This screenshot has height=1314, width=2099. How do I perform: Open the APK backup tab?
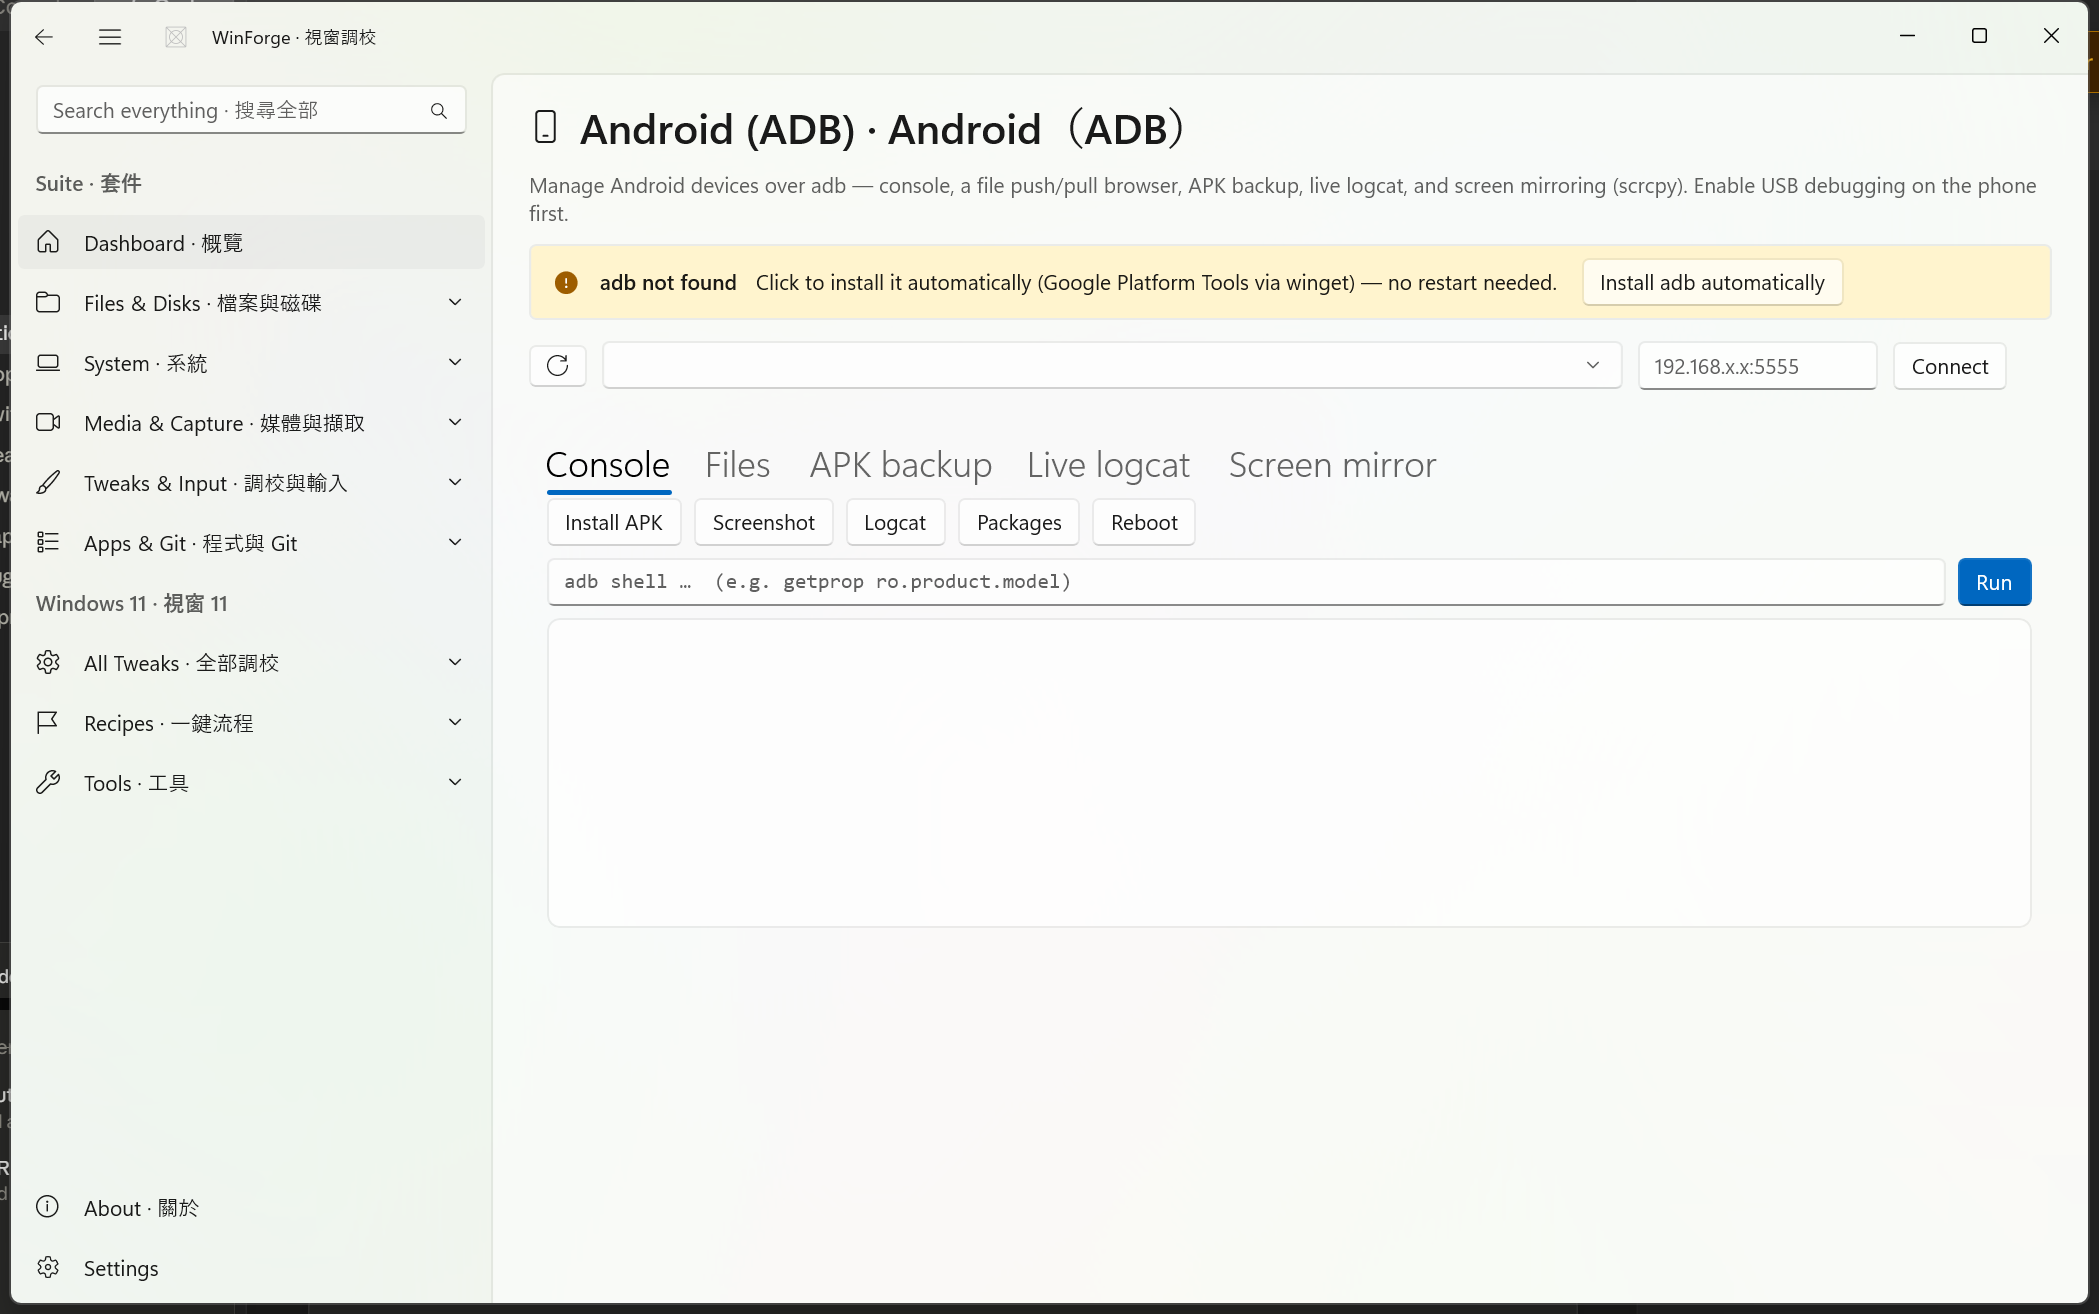coord(900,465)
